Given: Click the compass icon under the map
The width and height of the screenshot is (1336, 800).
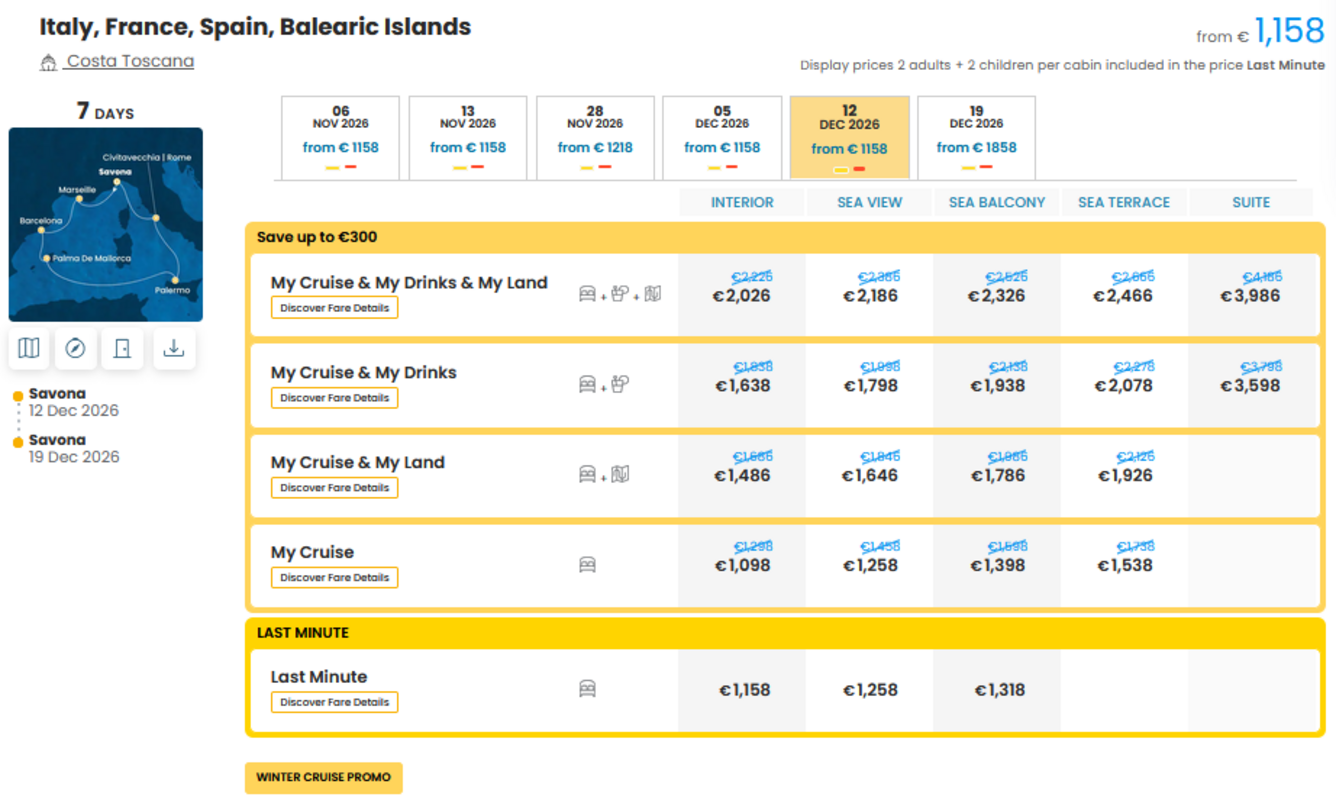Looking at the screenshot, I should tap(75, 348).
